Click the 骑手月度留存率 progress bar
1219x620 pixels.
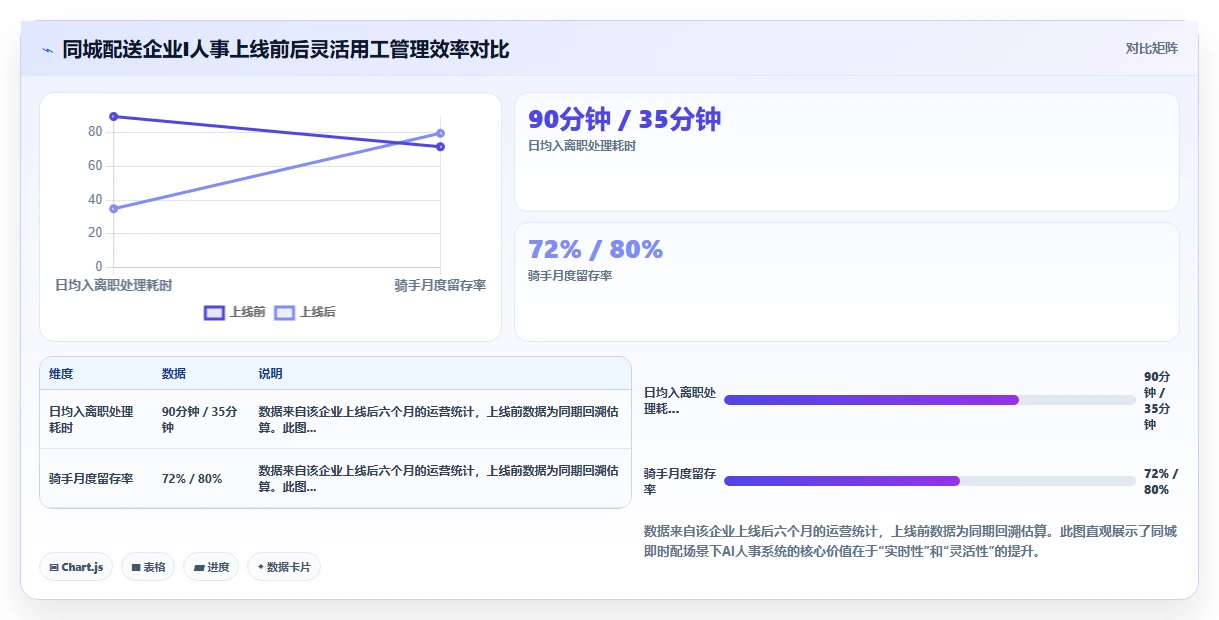coord(930,481)
